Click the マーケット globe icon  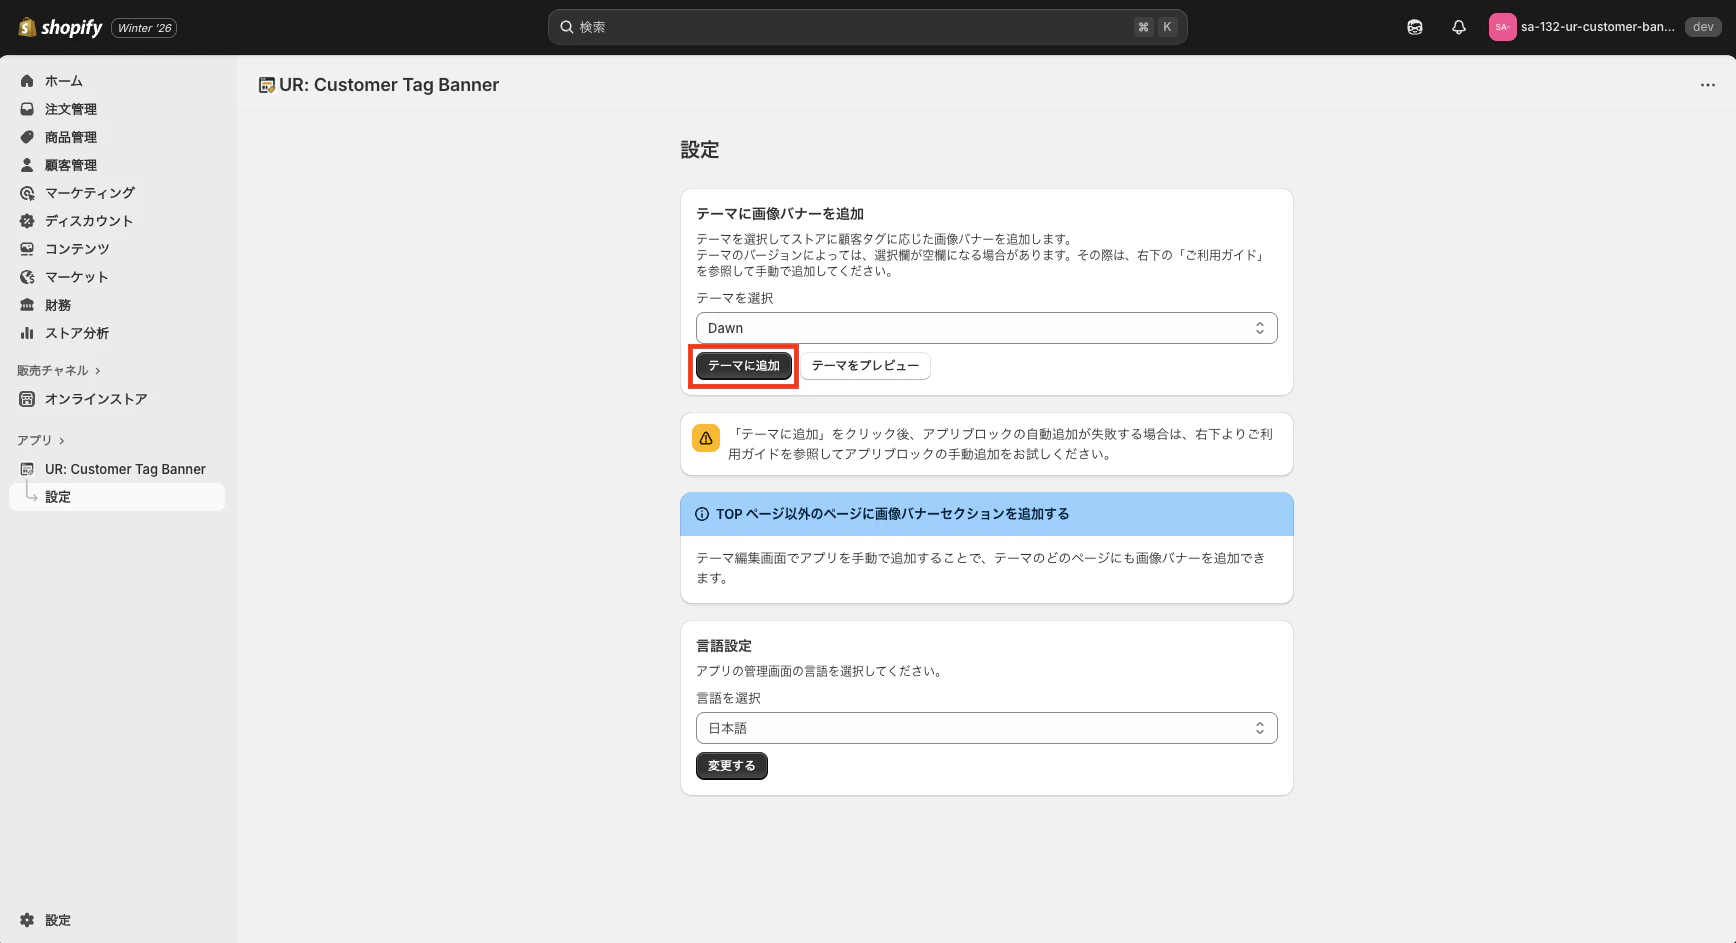tap(27, 277)
